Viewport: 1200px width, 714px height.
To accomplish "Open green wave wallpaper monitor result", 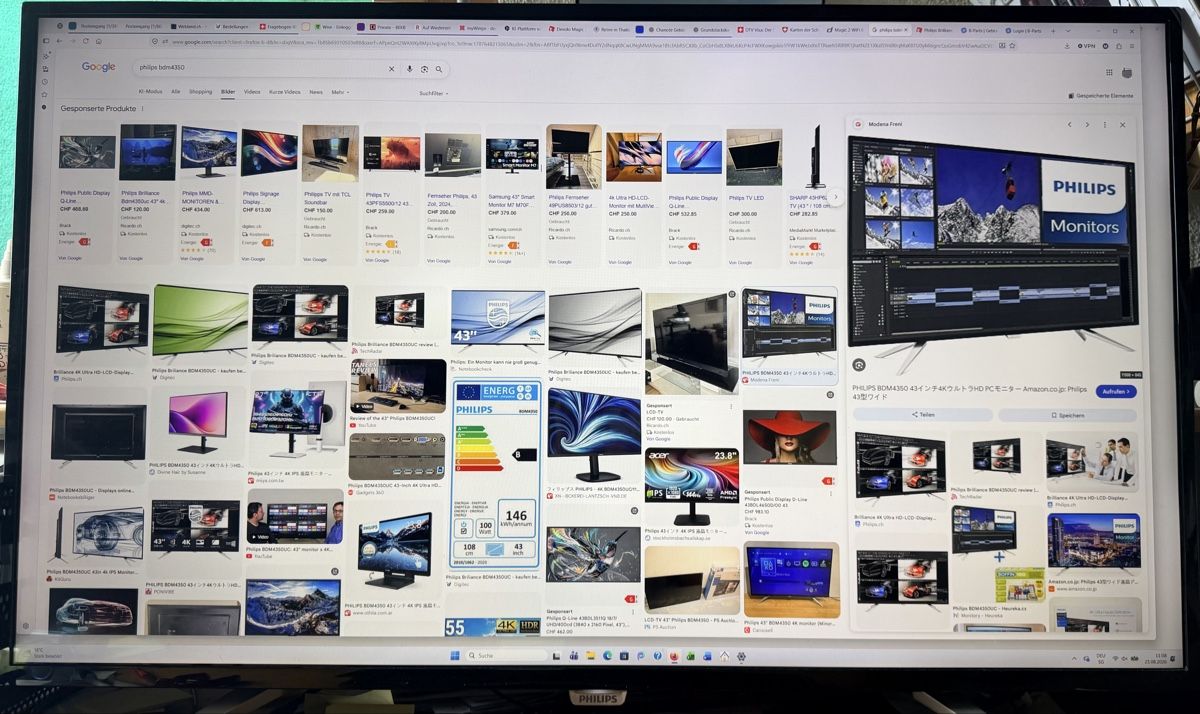I will click(x=200, y=322).
